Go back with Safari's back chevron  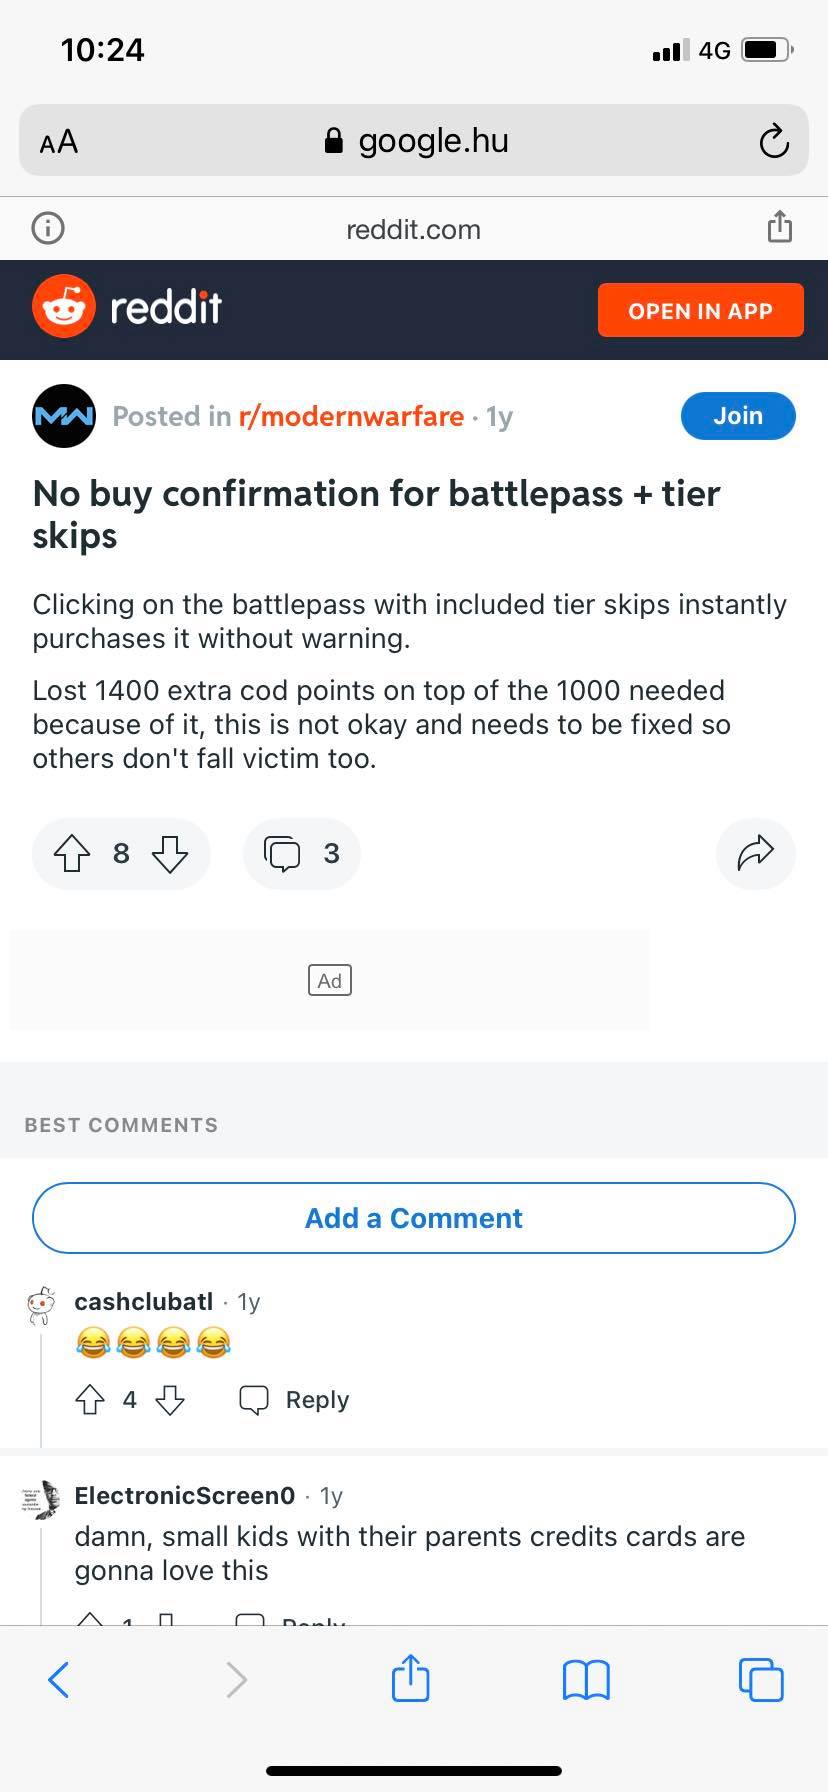[59, 1680]
